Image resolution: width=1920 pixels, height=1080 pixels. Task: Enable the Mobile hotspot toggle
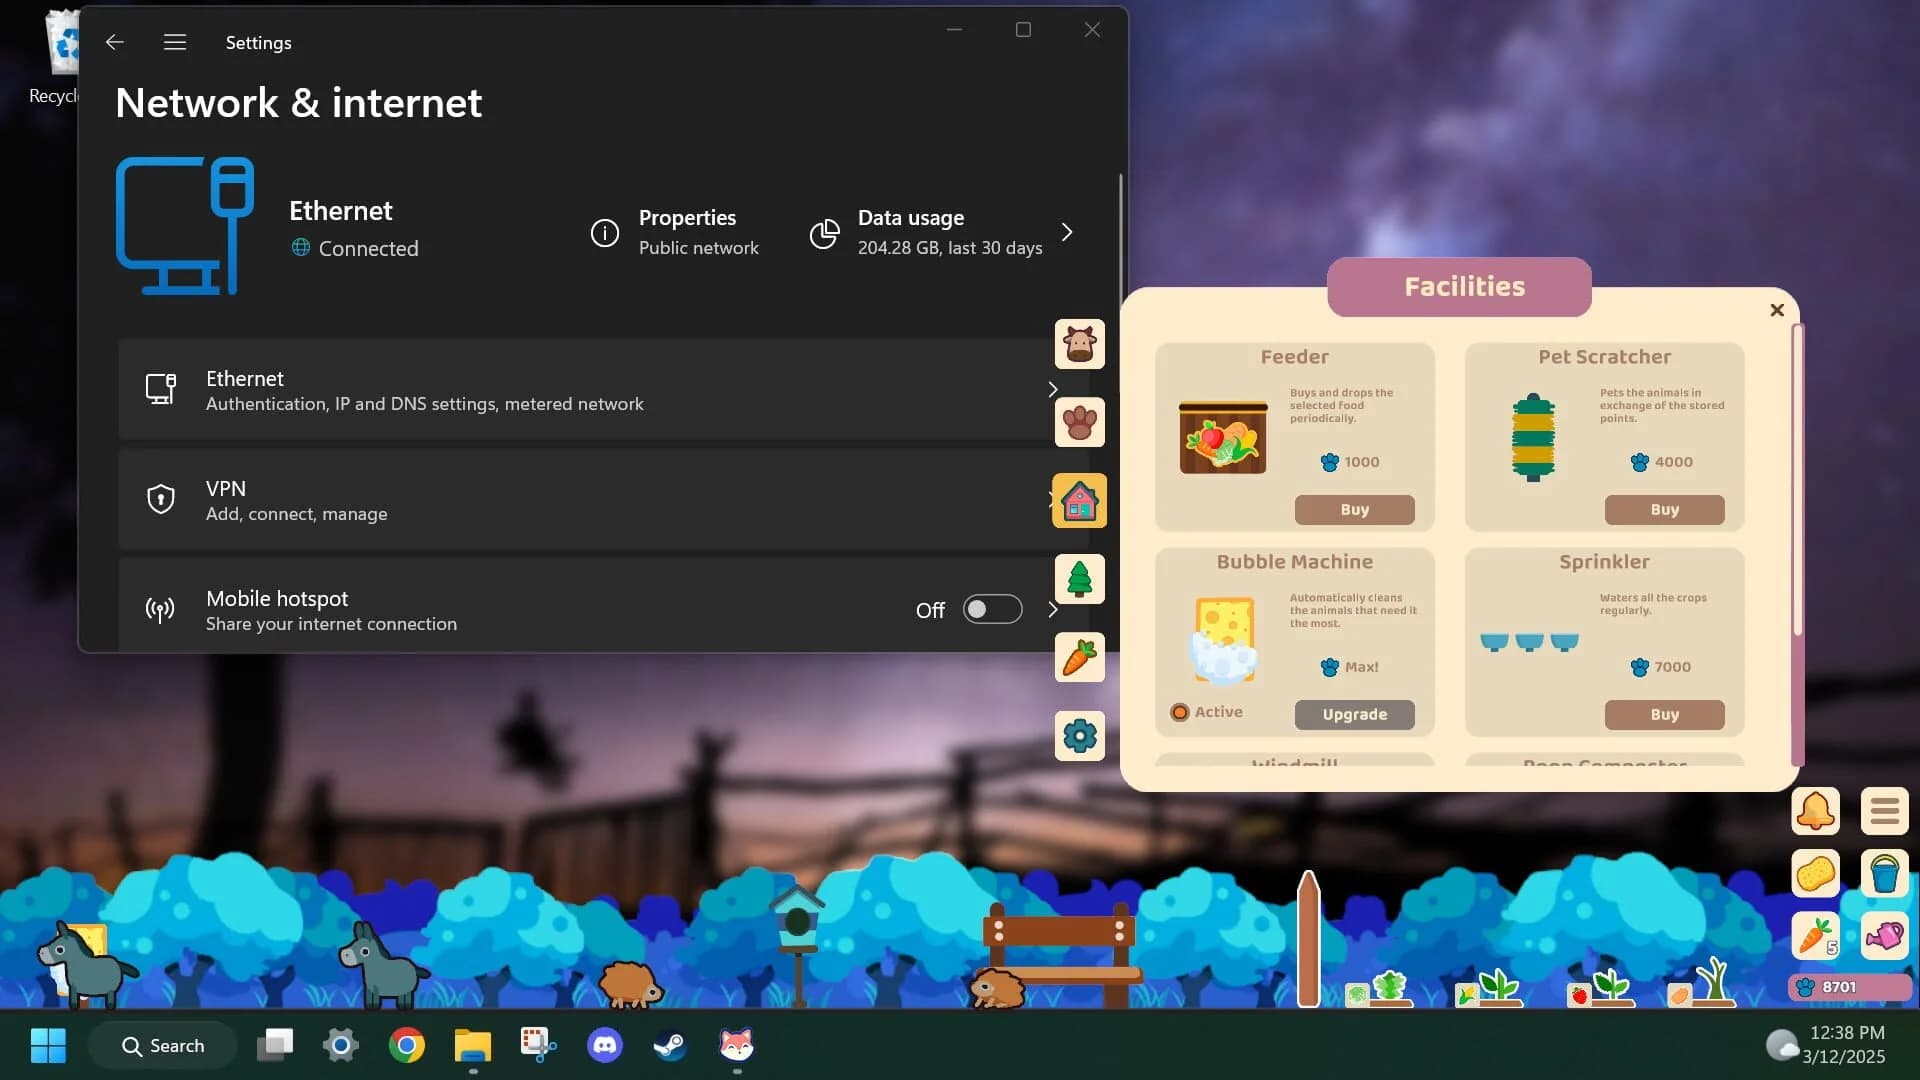[x=991, y=609]
